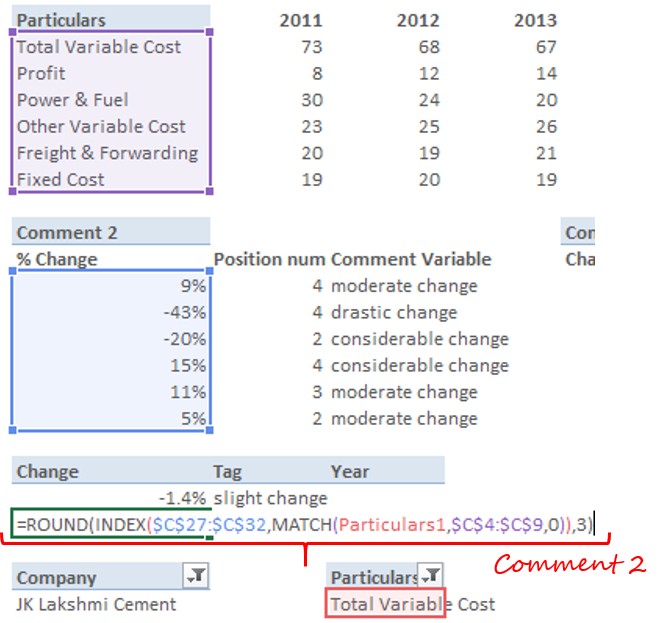The width and height of the screenshot is (664, 623).
Task: Select the 2013 column header cell
Action: 535,20
